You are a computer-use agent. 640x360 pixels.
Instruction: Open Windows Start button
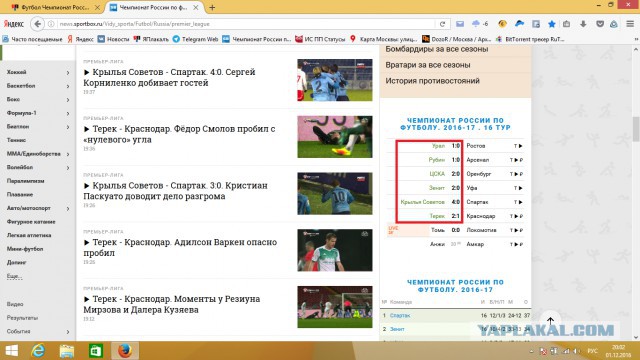click(11, 351)
